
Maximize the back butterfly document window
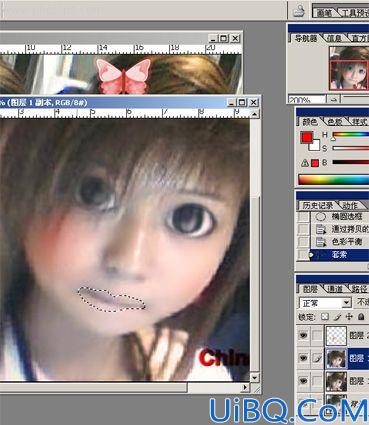[224, 38]
